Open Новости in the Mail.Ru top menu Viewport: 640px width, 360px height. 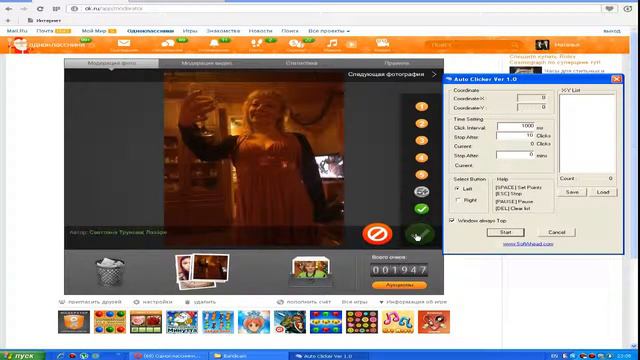tap(260, 31)
